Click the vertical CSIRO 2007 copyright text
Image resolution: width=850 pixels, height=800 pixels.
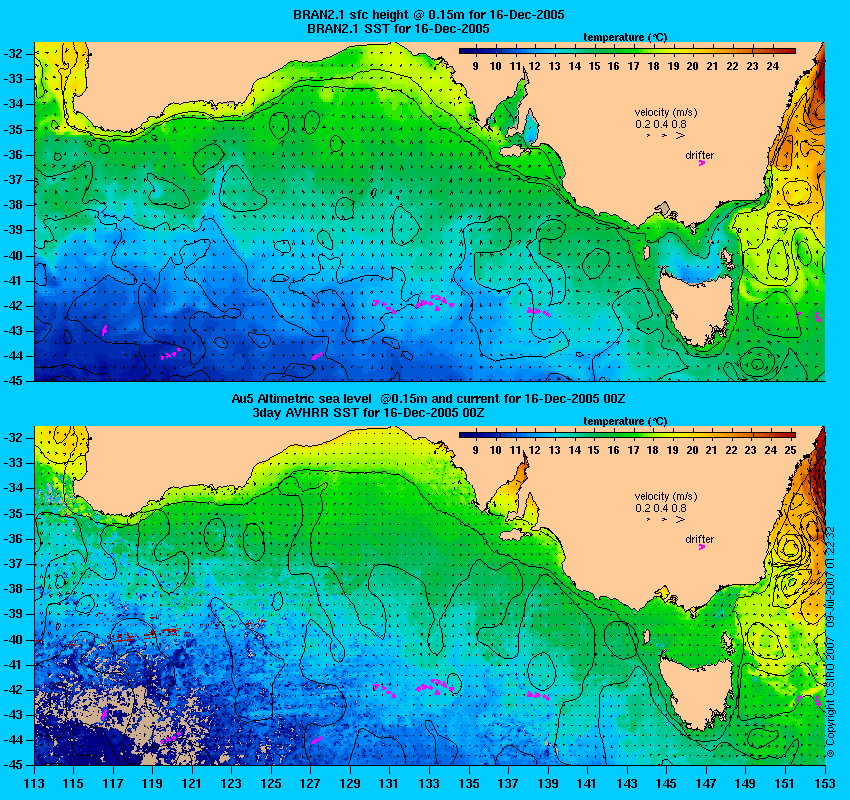pos(830,641)
